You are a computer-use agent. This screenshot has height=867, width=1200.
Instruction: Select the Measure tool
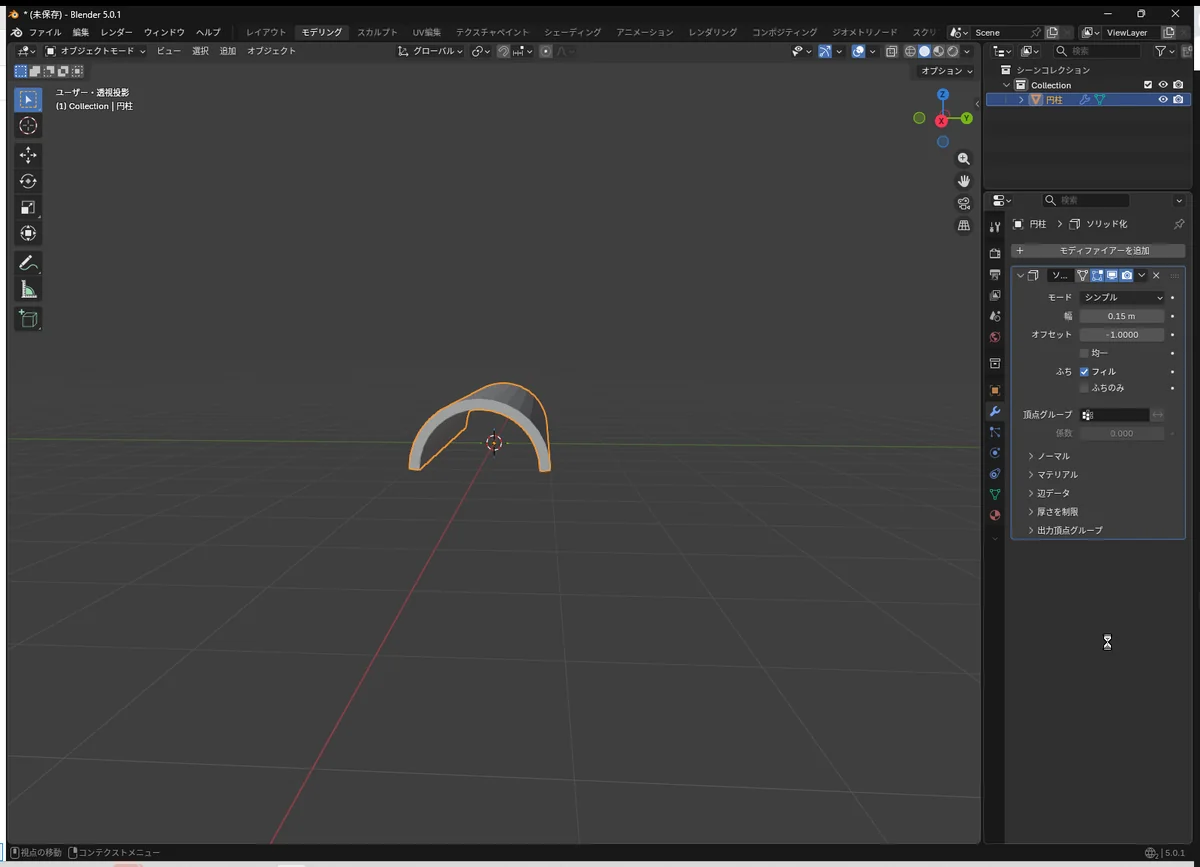(28, 290)
